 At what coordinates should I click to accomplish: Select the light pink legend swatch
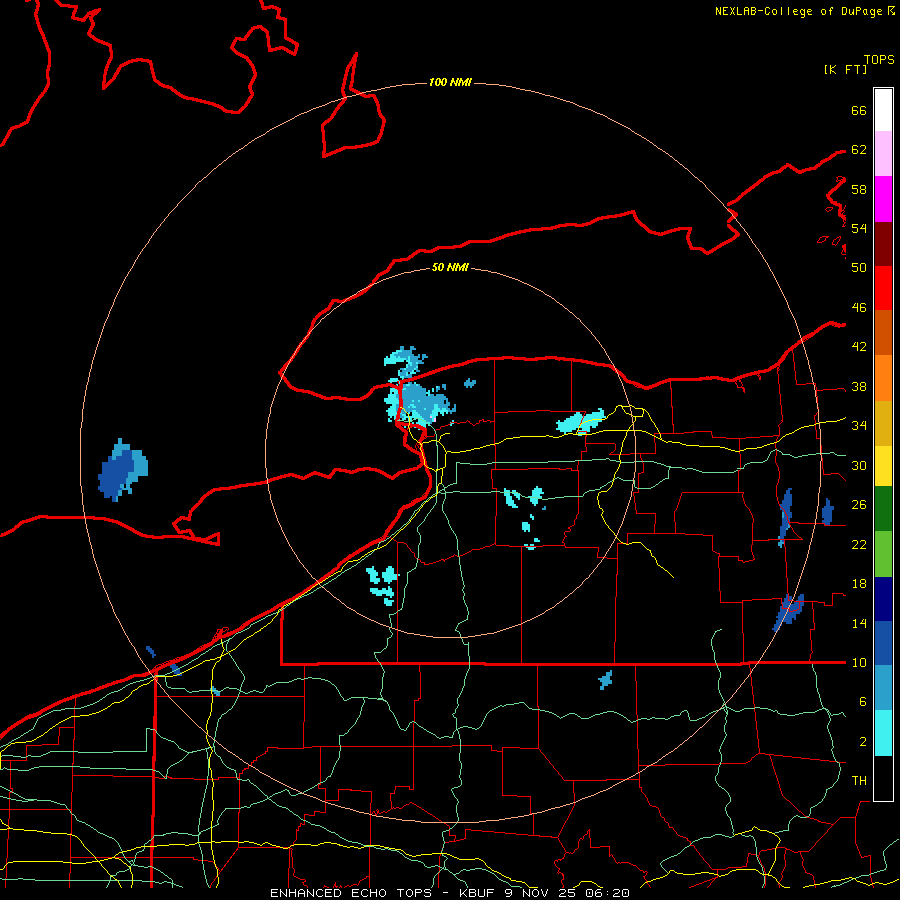point(883,154)
